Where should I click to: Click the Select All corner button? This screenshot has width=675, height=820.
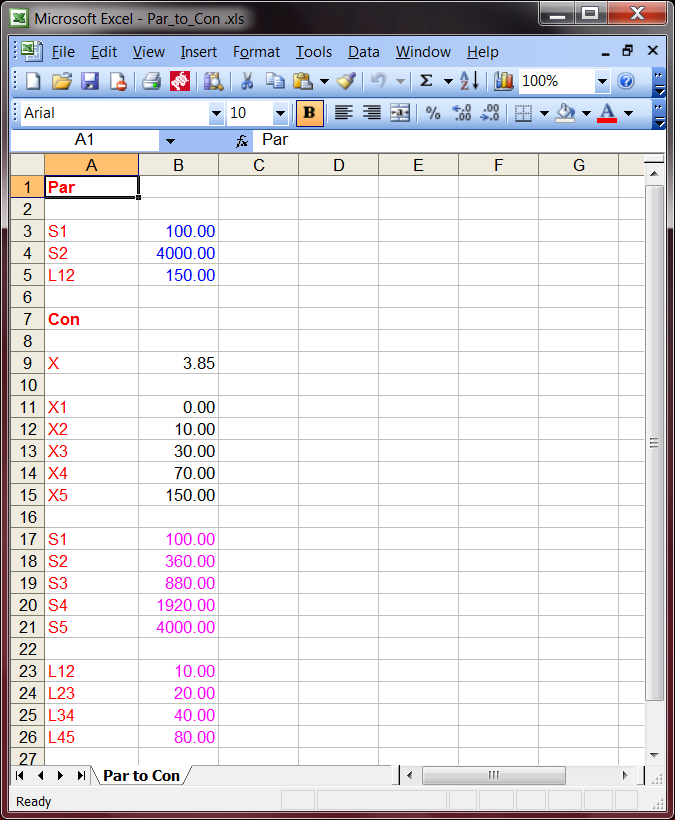28,165
